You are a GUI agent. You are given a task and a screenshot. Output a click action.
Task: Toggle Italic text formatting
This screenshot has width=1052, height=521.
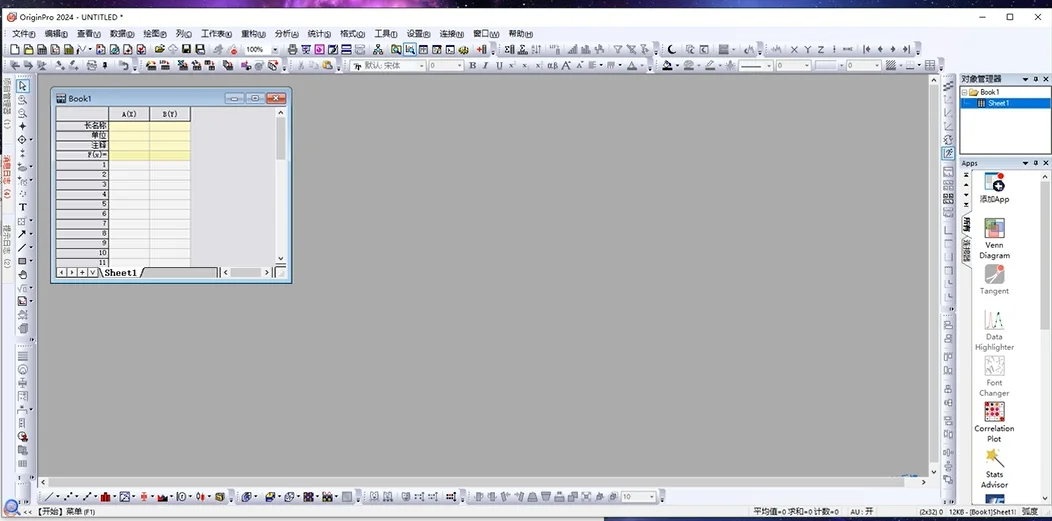click(486, 66)
